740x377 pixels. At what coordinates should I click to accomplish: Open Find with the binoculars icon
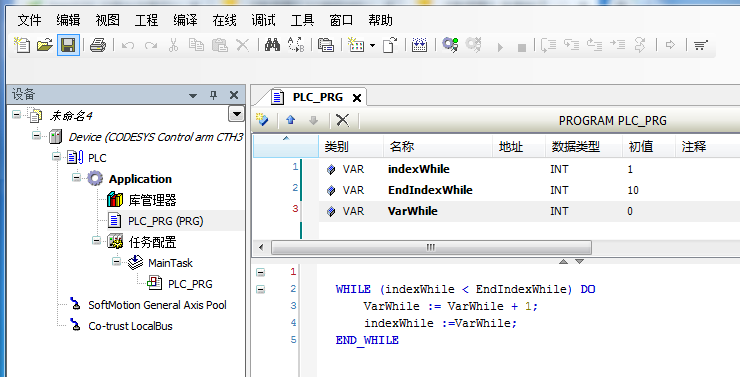click(272, 45)
